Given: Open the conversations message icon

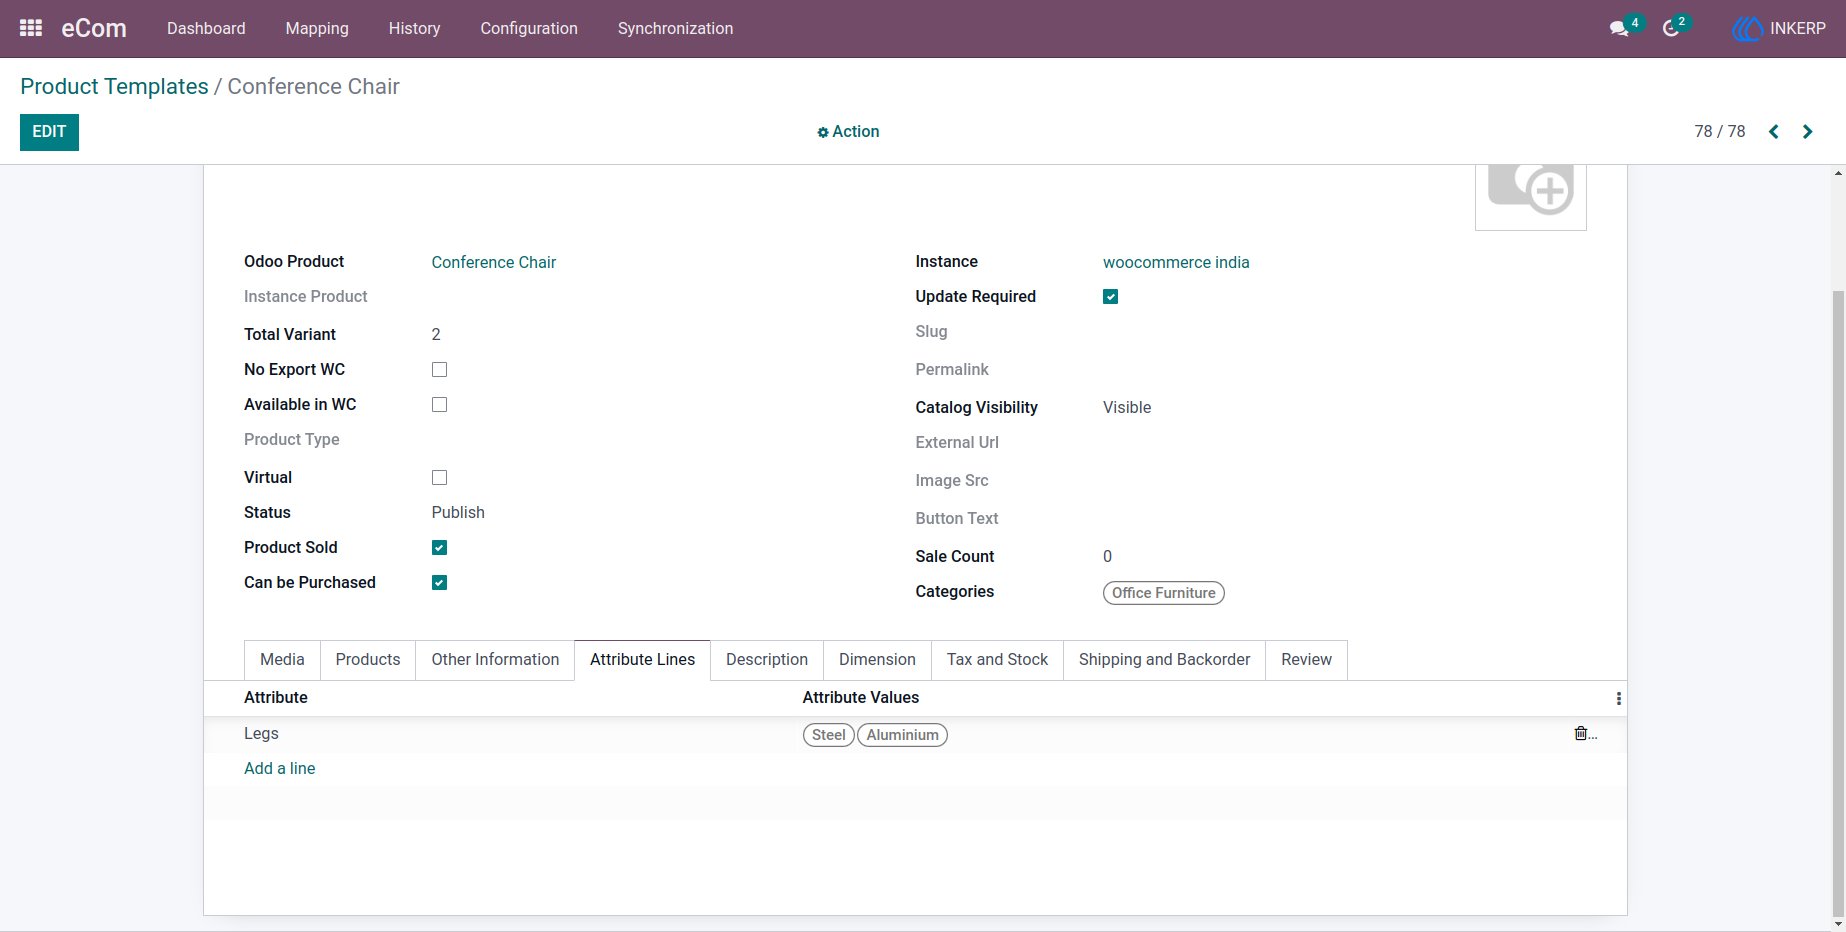Looking at the screenshot, I should (1619, 29).
